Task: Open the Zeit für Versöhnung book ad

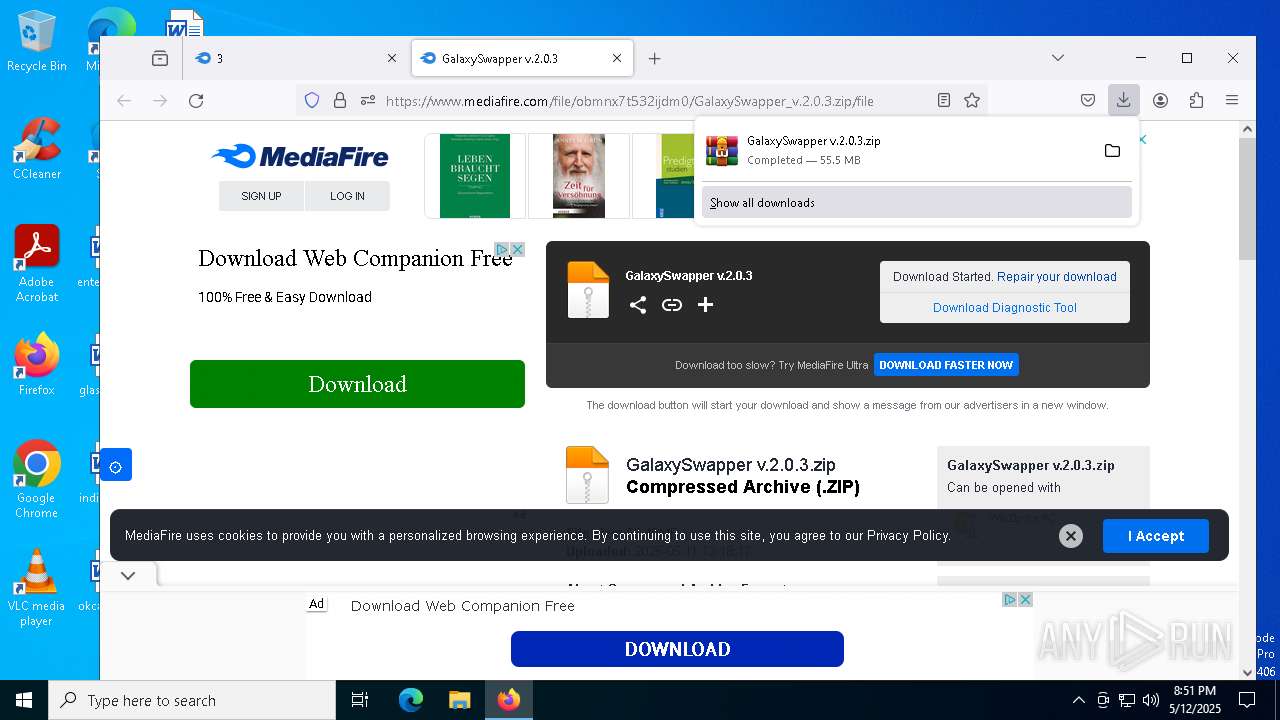Action: 578,176
